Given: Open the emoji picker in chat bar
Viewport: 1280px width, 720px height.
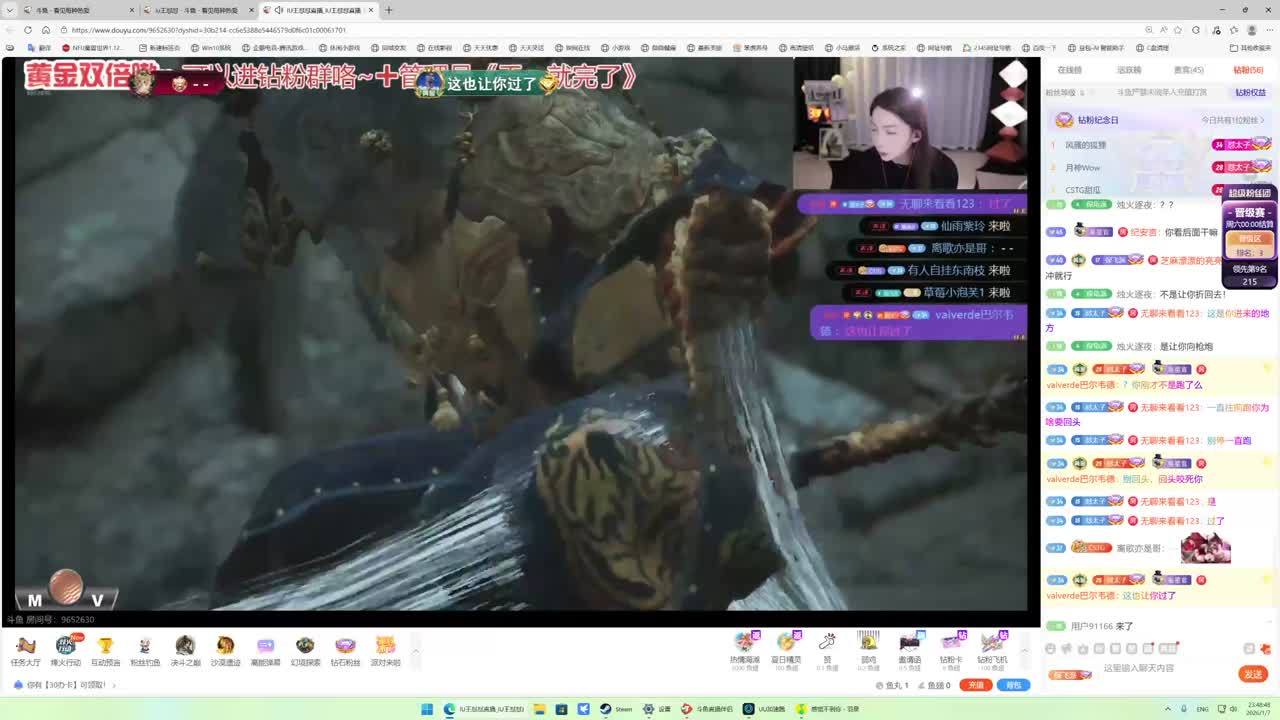Looking at the screenshot, I should coord(1050,649).
